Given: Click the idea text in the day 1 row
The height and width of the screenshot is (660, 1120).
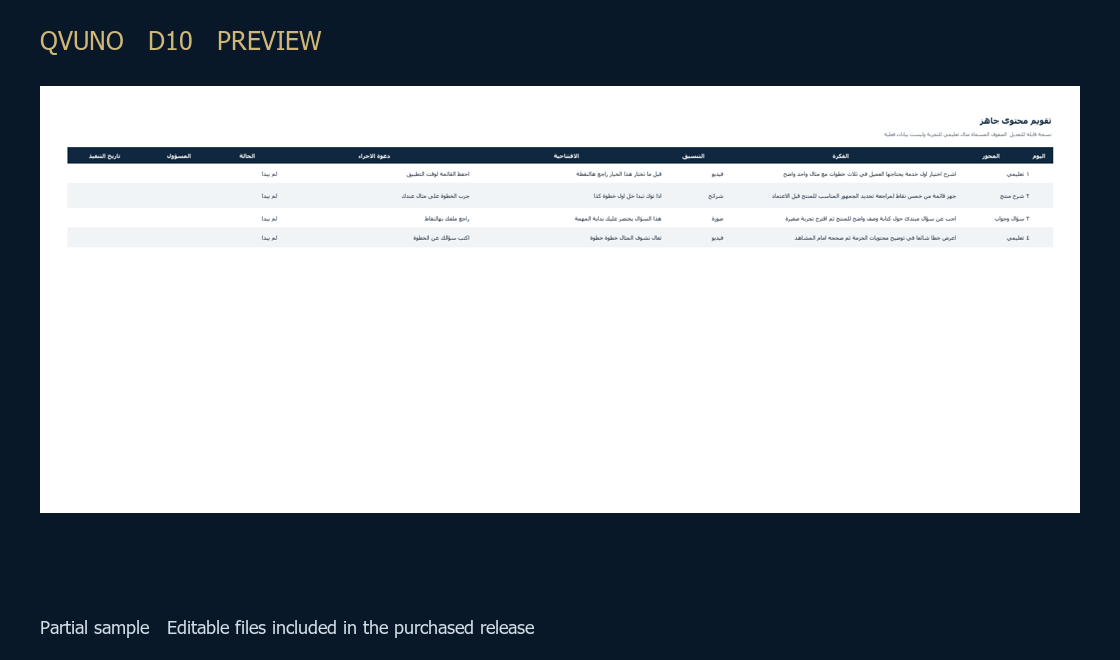Looking at the screenshot, I should (869, 174).
